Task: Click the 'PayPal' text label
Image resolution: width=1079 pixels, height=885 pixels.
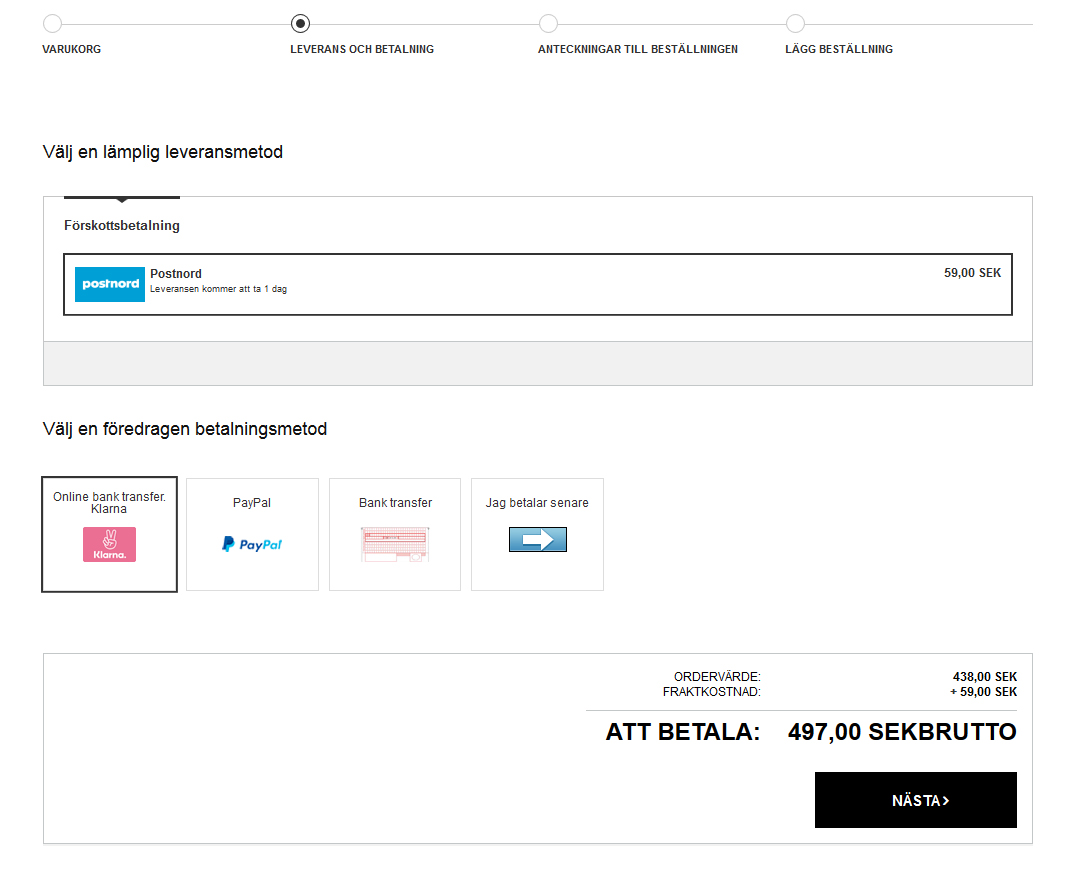Action: click(x=252, y=503)
